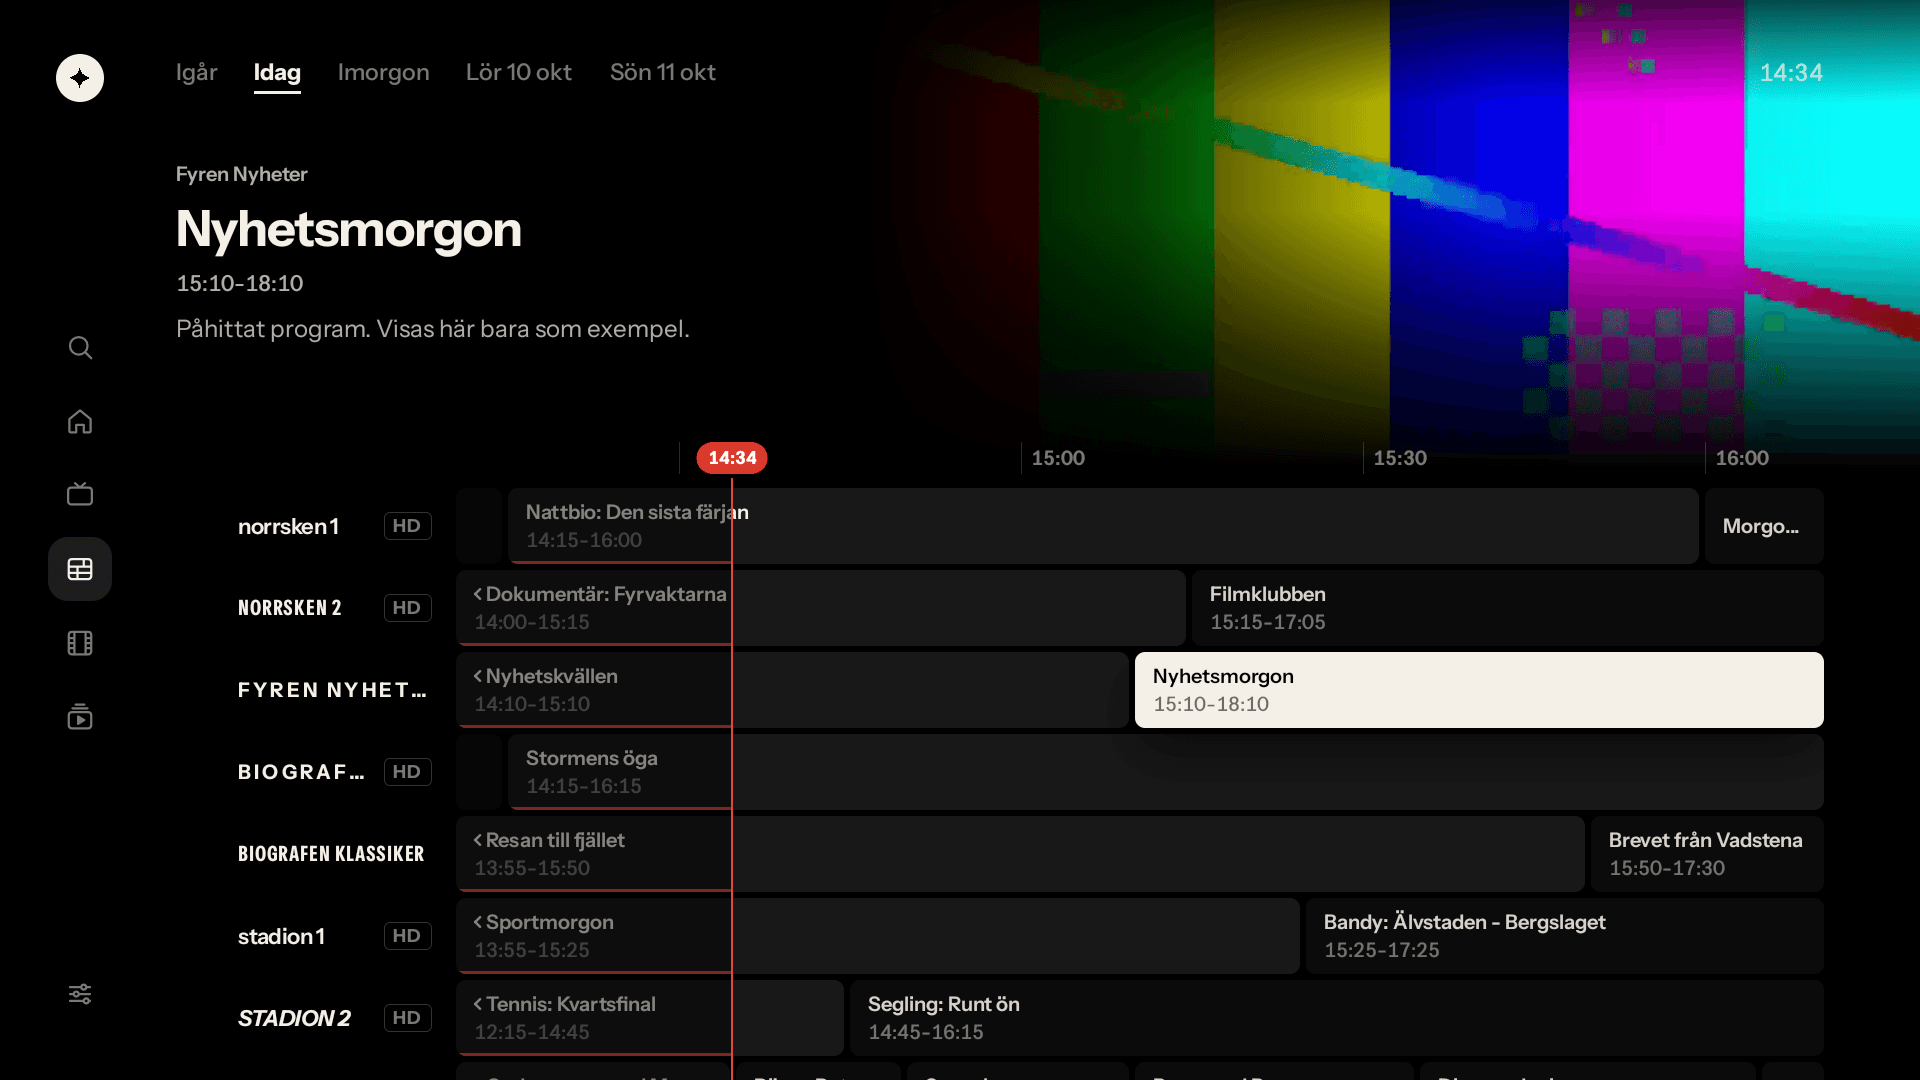The image size is (1920, 1080).
Task: Select STADION 2 channel
Action: click(x=294, y=1018)
